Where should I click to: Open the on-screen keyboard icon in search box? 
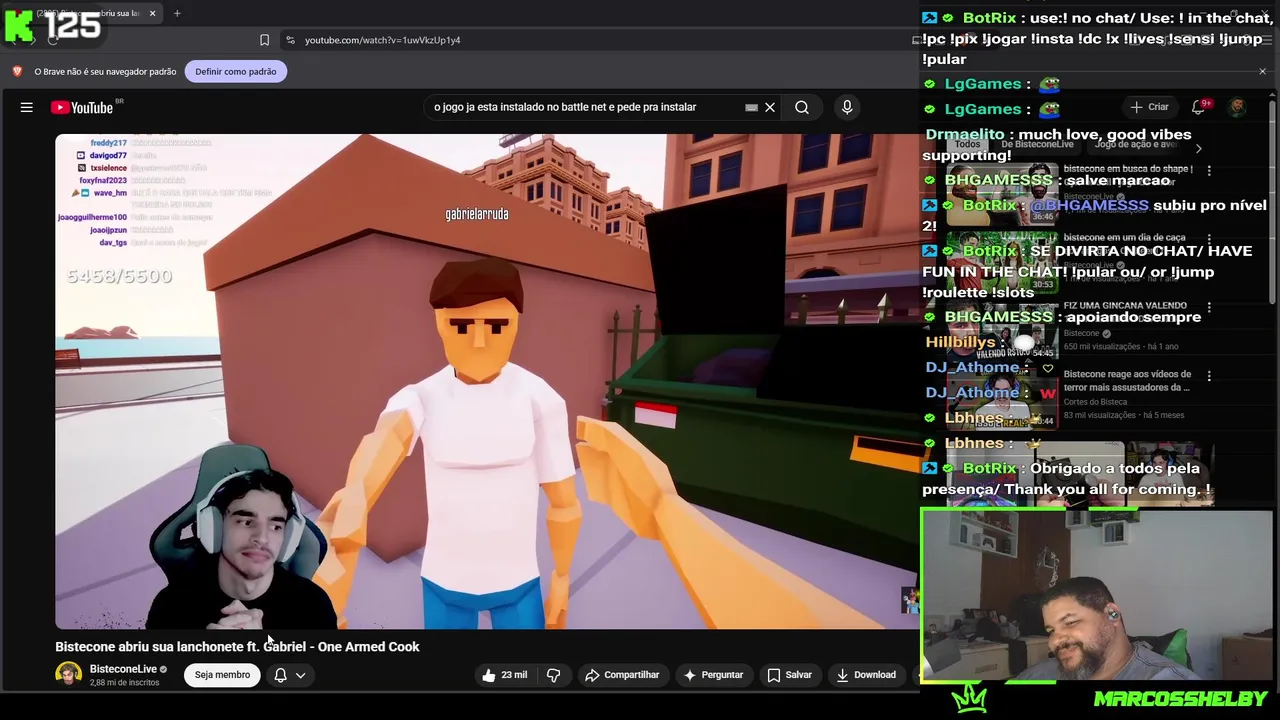(x=751, y=107)
